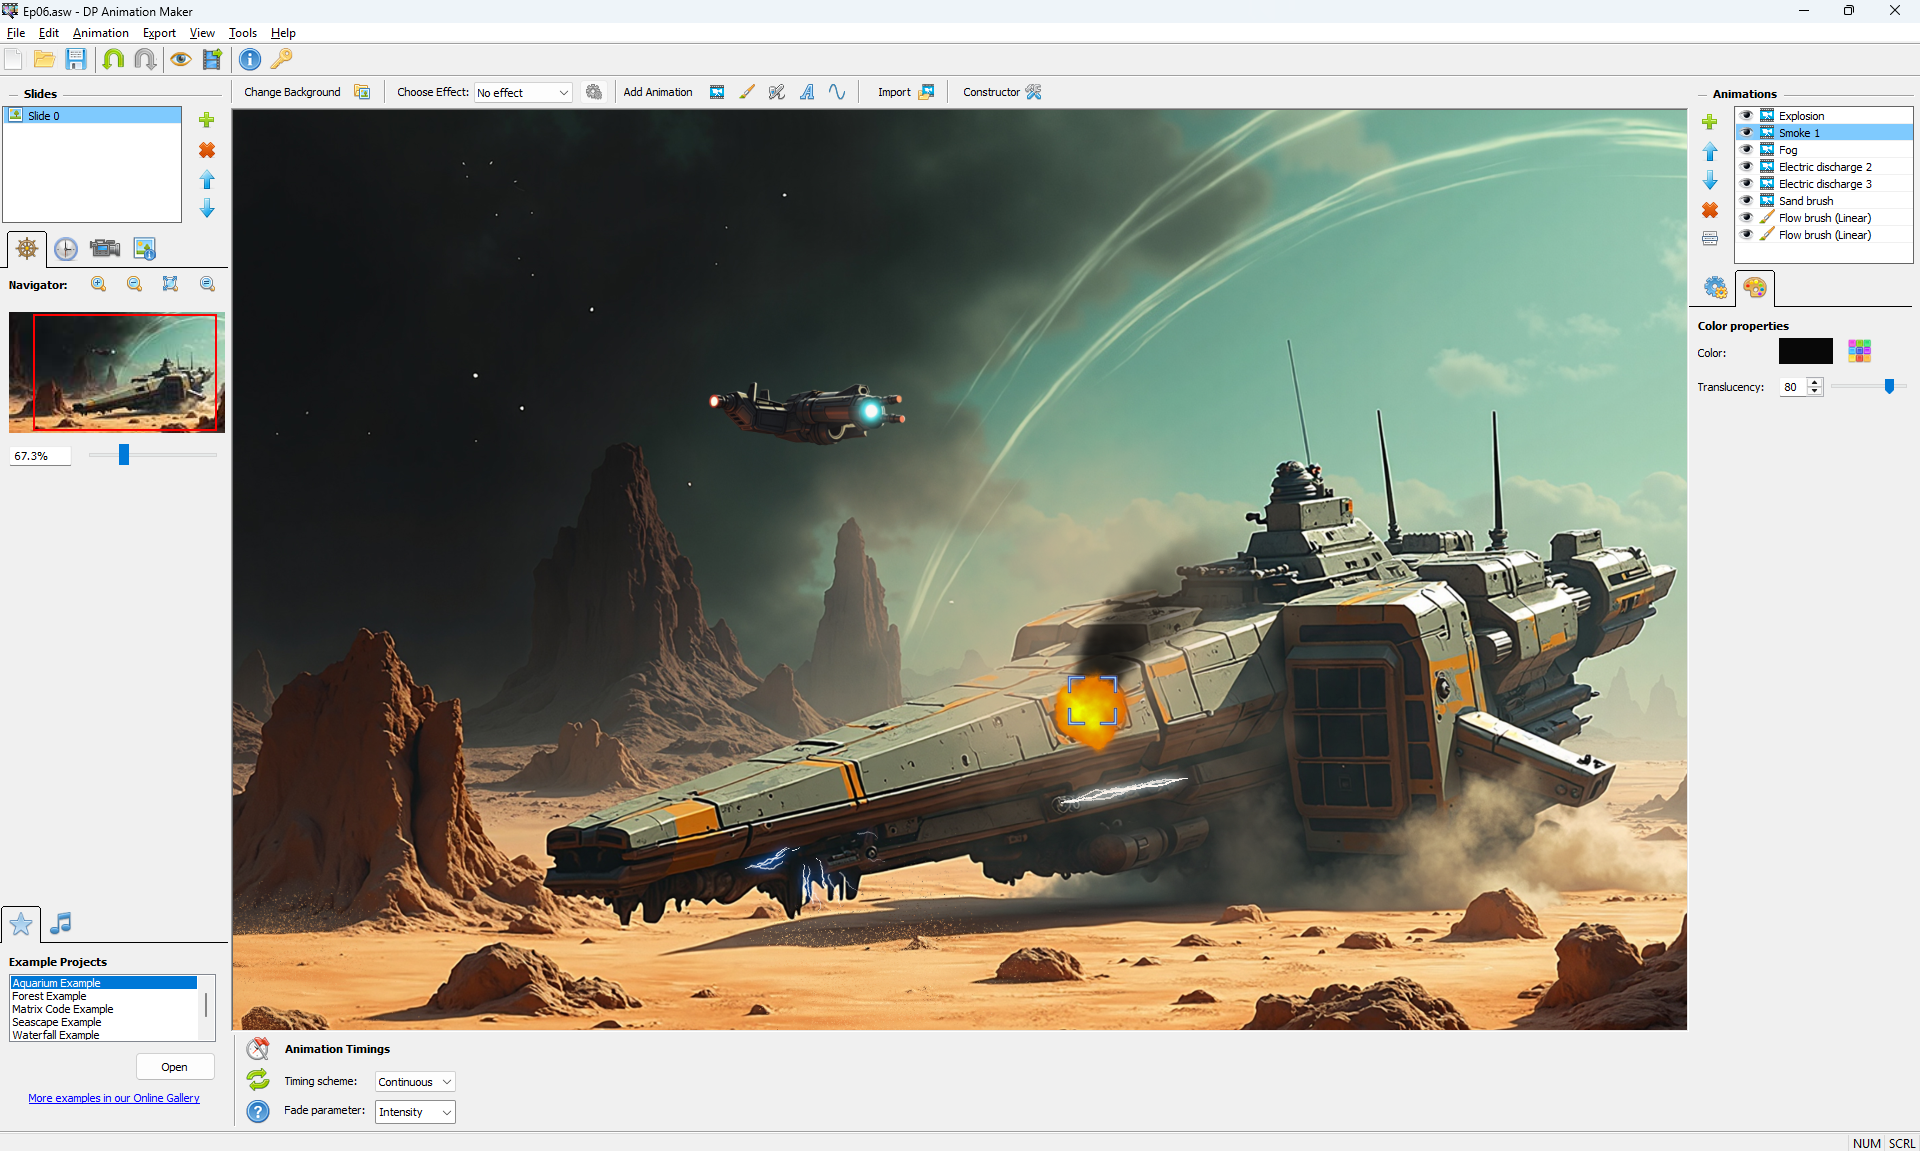
Task: Click the Save project toolbar icon
Action: click(76, 59)
